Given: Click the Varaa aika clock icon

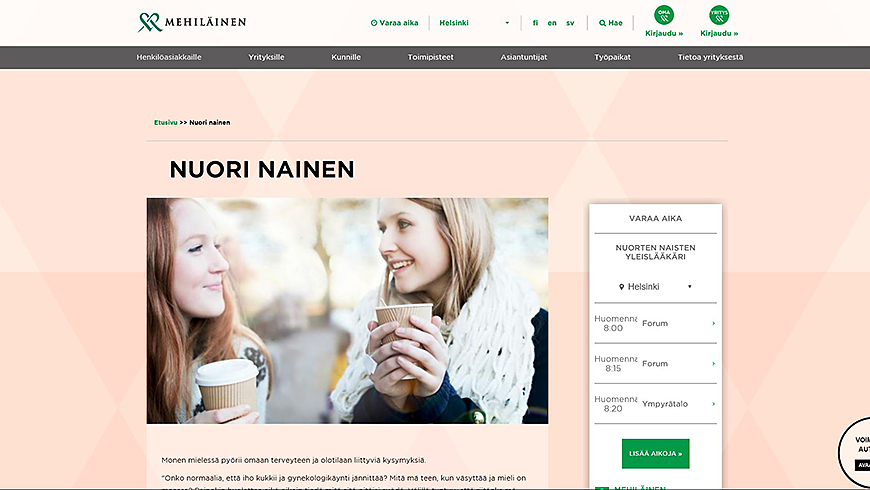Looking at the screenshot, I should point(374,23).
